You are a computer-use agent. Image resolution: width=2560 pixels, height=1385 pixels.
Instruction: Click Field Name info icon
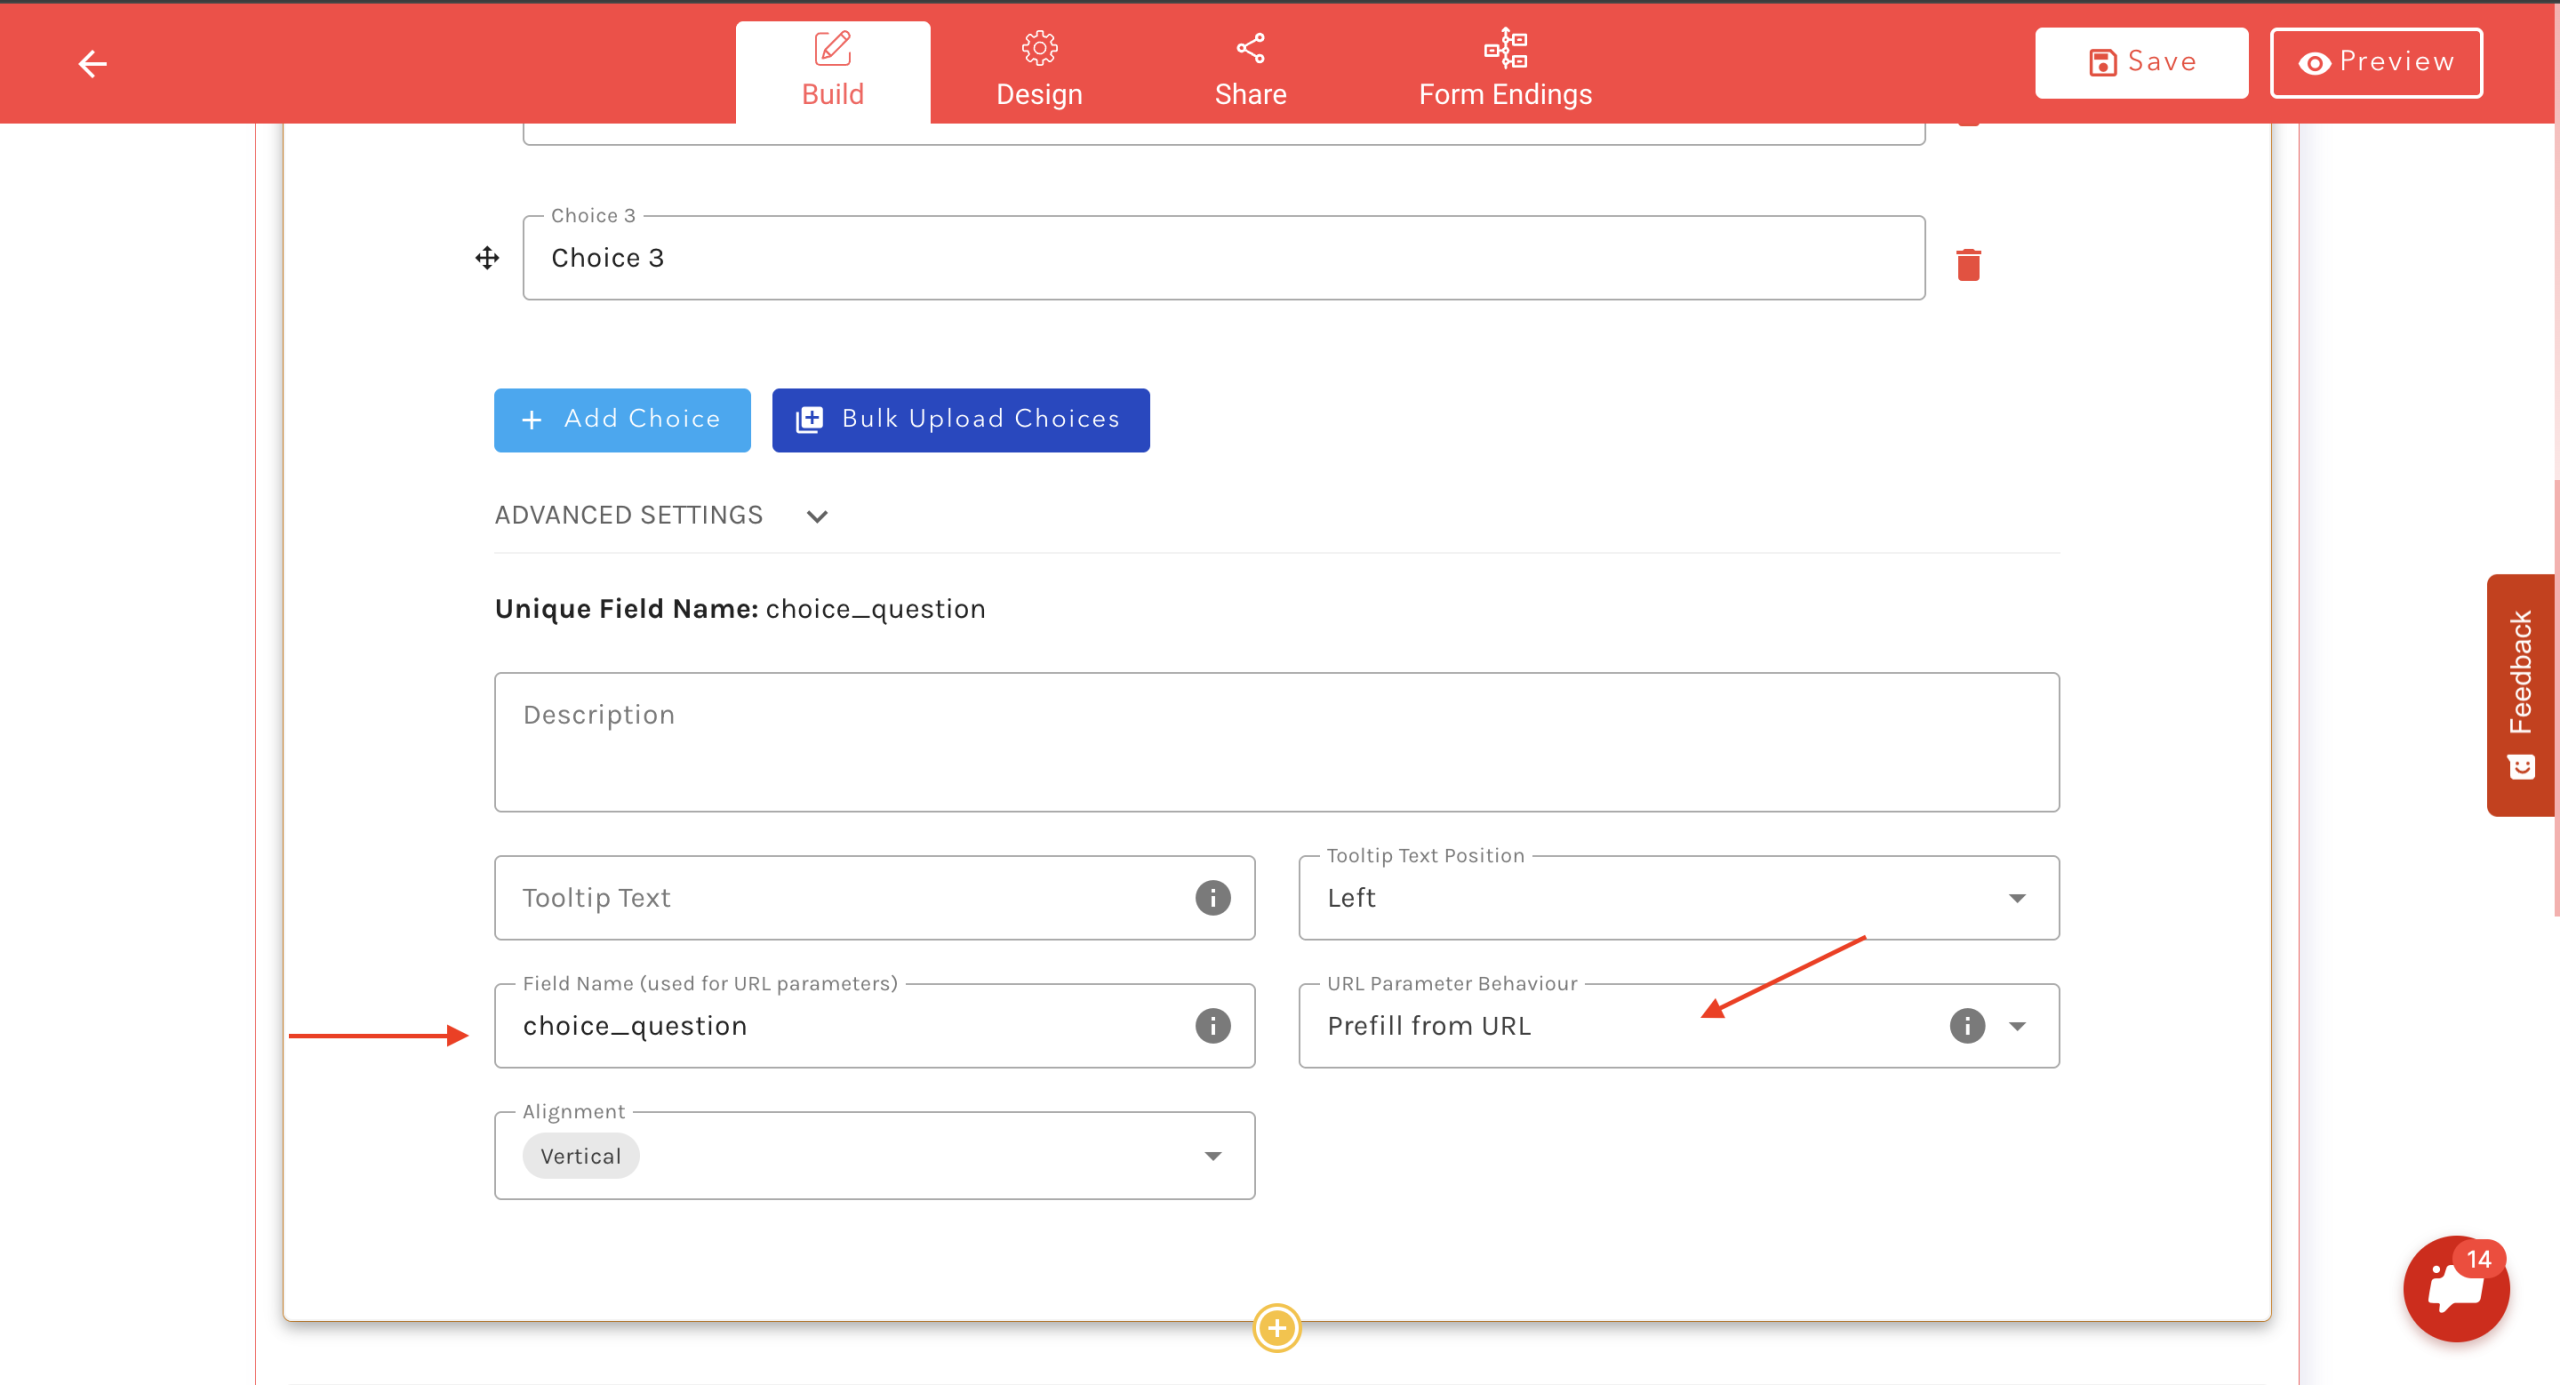(x=1212, y=1026)
